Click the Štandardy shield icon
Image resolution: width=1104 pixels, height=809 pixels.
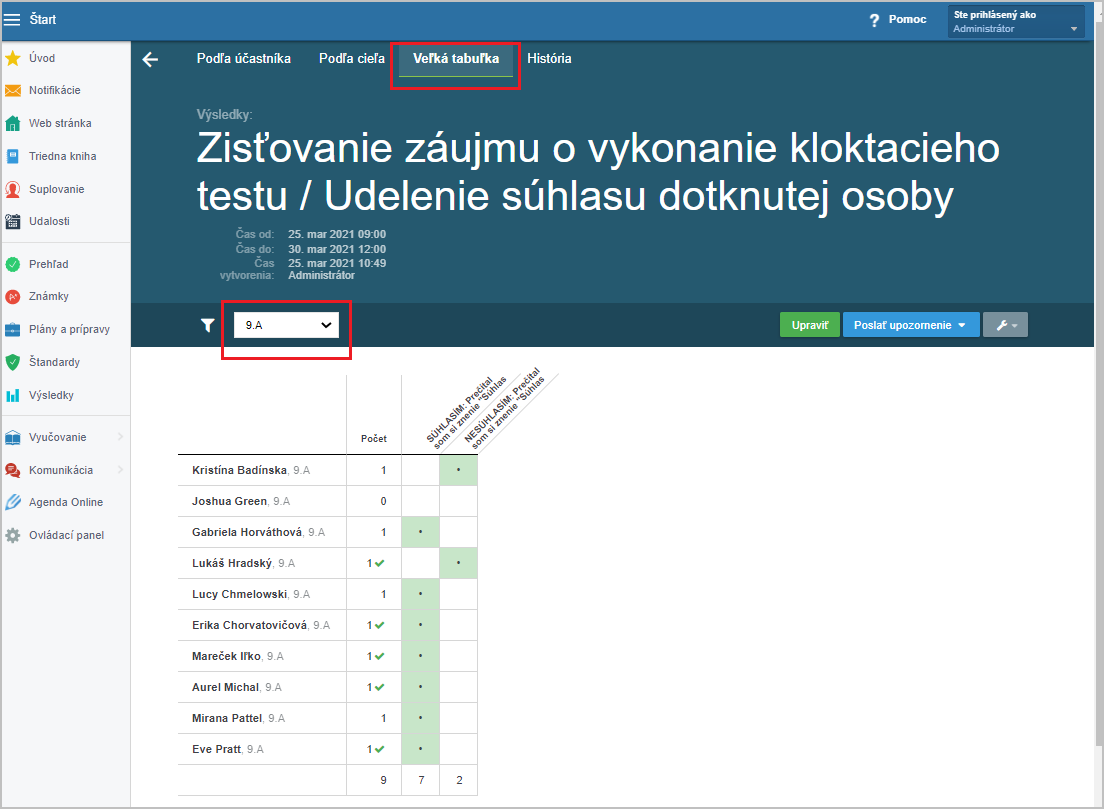(x=13, y=363)
